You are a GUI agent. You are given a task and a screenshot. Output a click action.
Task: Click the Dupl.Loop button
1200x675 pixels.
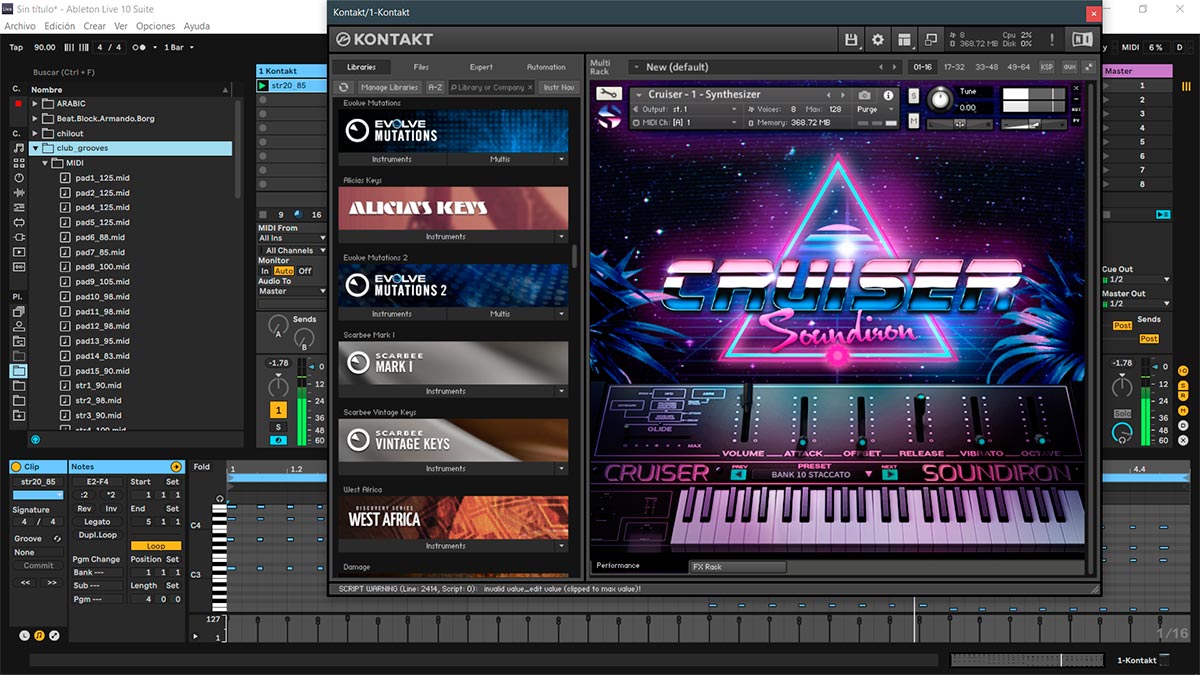[97, 535]
